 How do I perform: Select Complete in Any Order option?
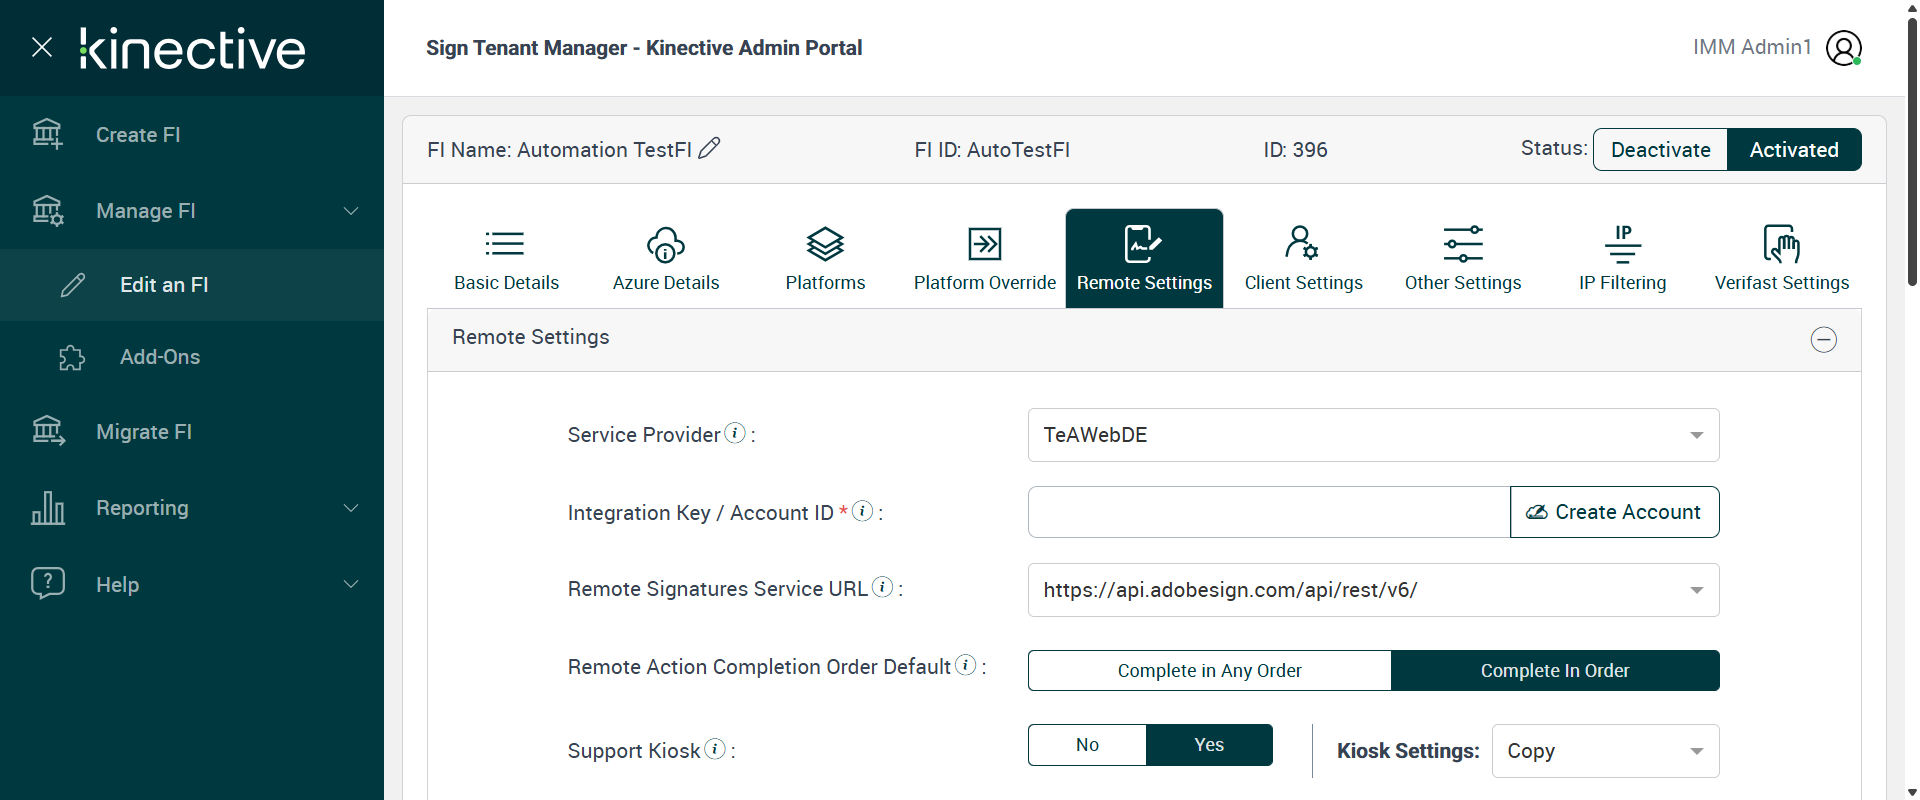tap(1209, 671)
